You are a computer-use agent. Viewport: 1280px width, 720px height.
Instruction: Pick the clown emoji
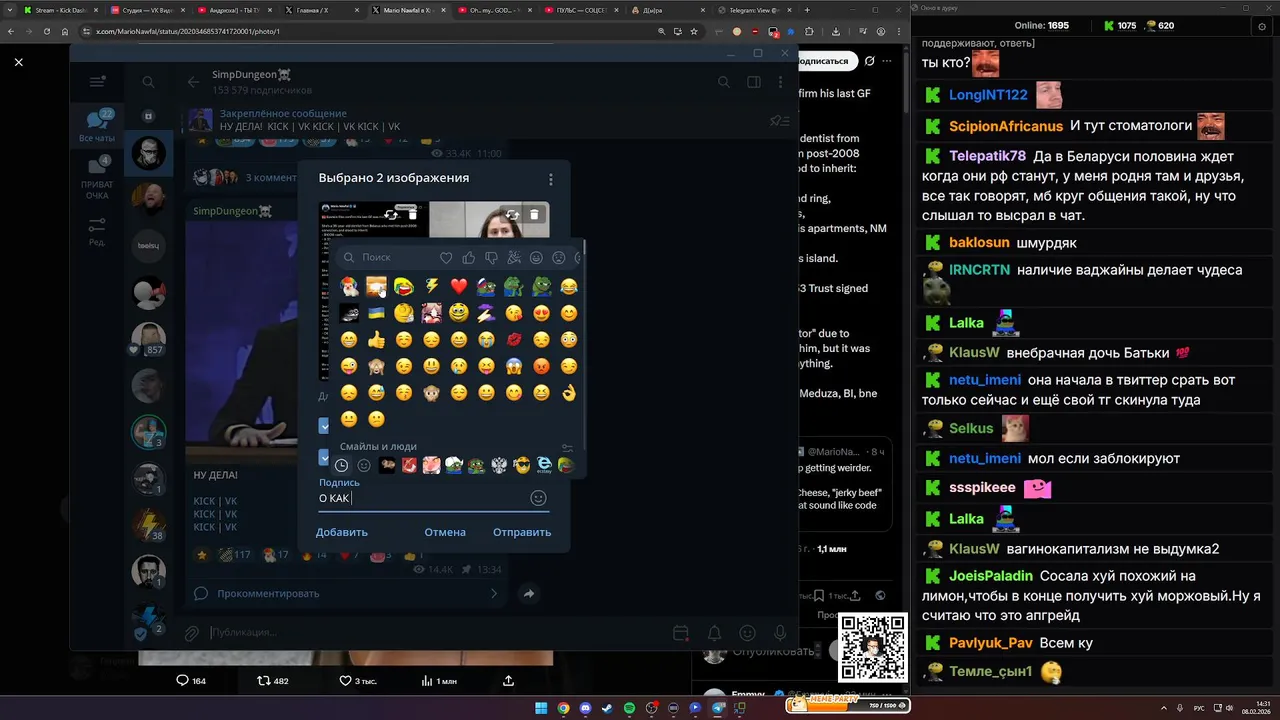click(x=349, y=287)
